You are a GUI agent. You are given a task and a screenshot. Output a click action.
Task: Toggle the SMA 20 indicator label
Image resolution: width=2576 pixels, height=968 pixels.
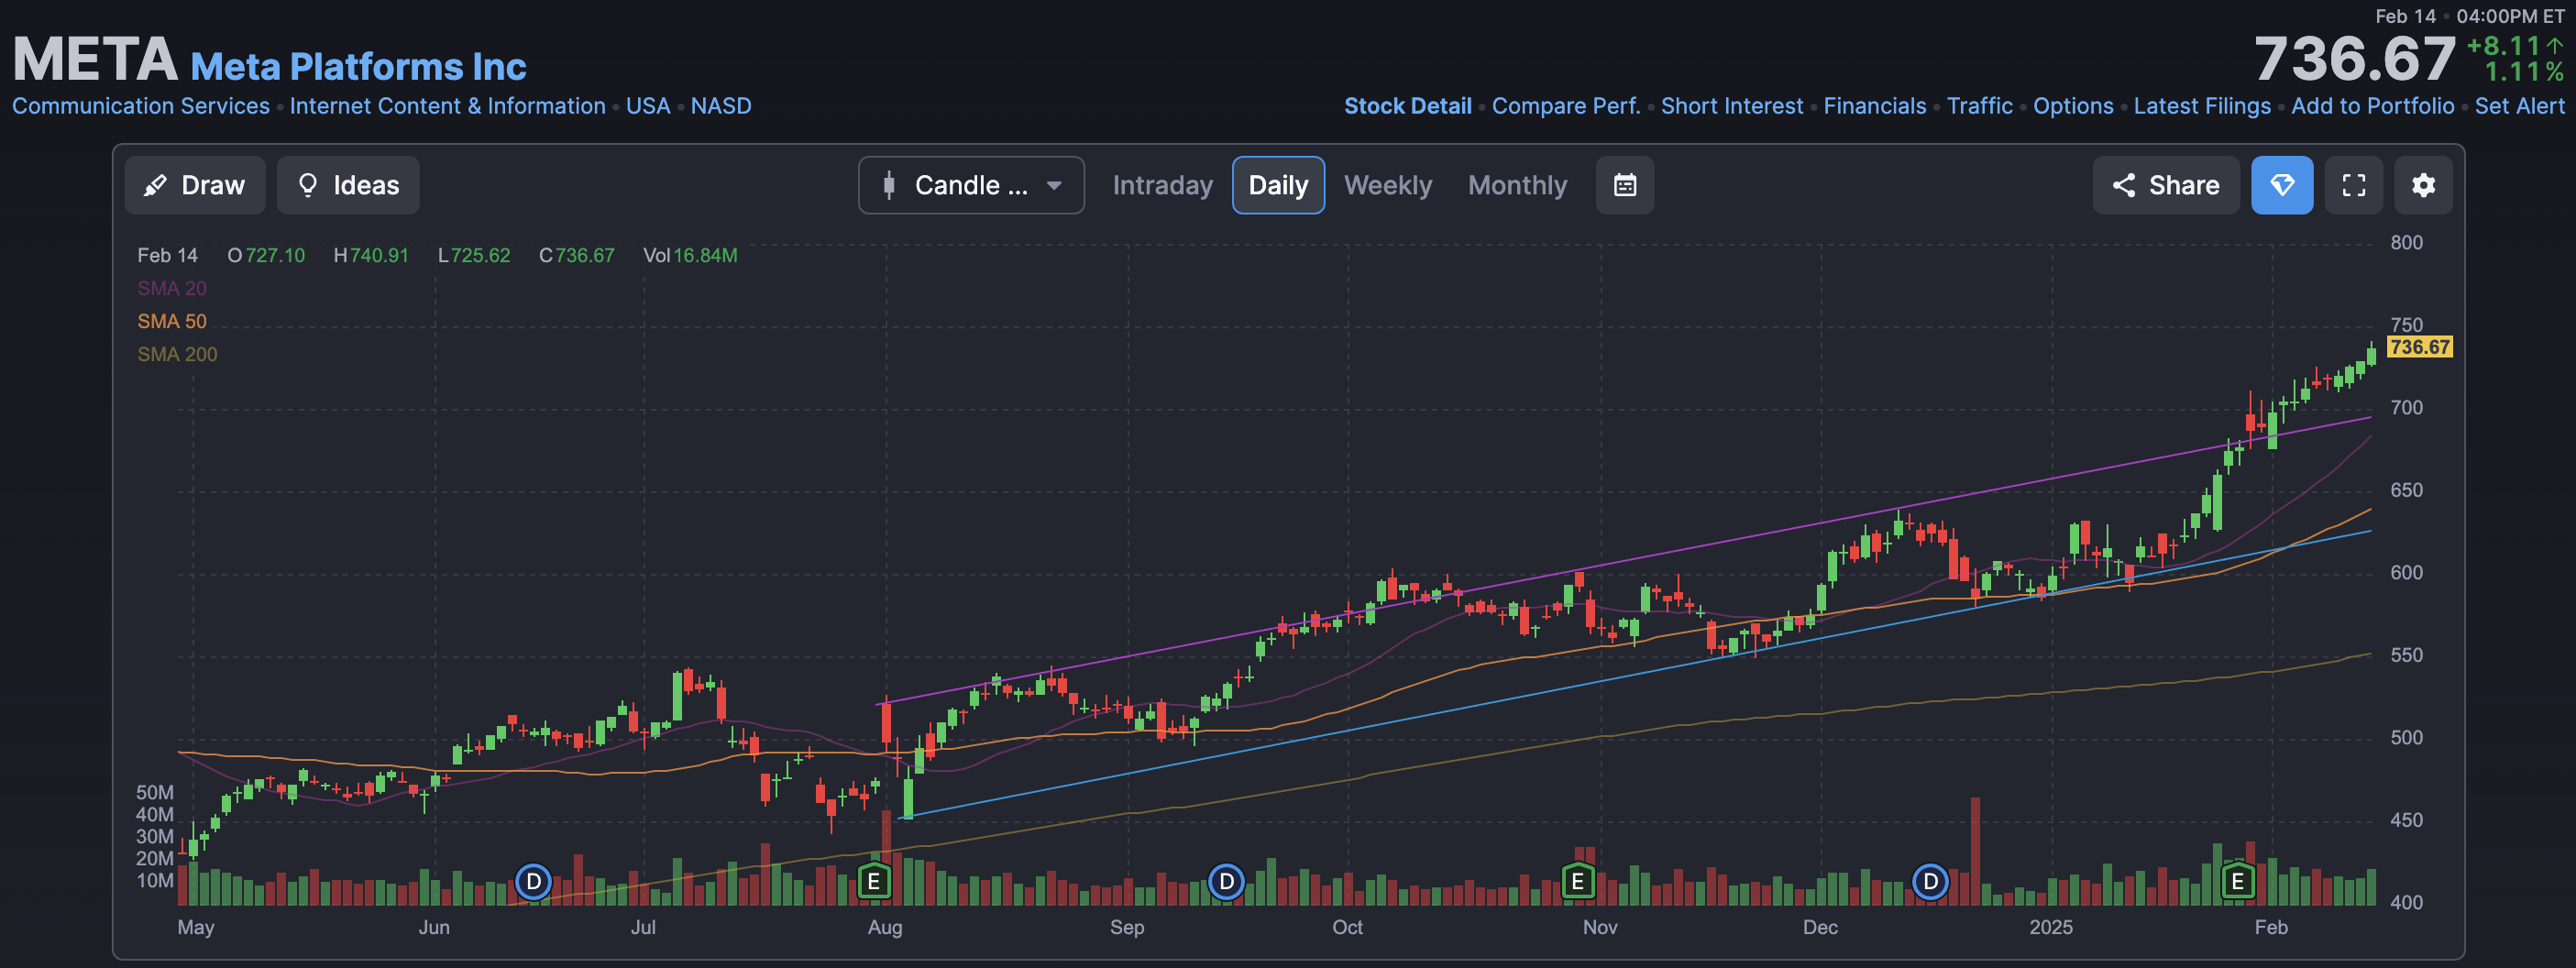tap(172, 288)
